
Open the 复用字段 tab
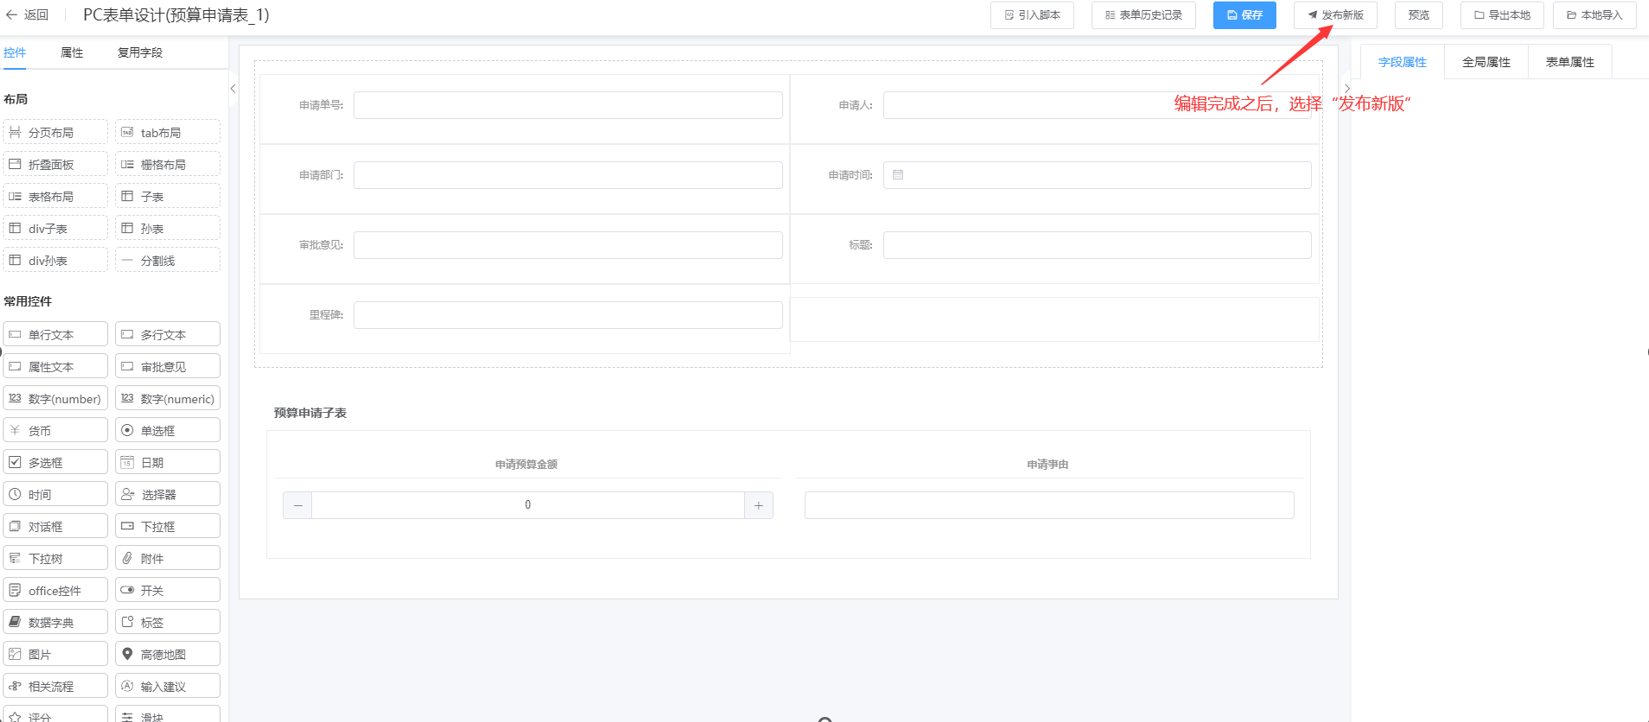(x=140, y=53)
